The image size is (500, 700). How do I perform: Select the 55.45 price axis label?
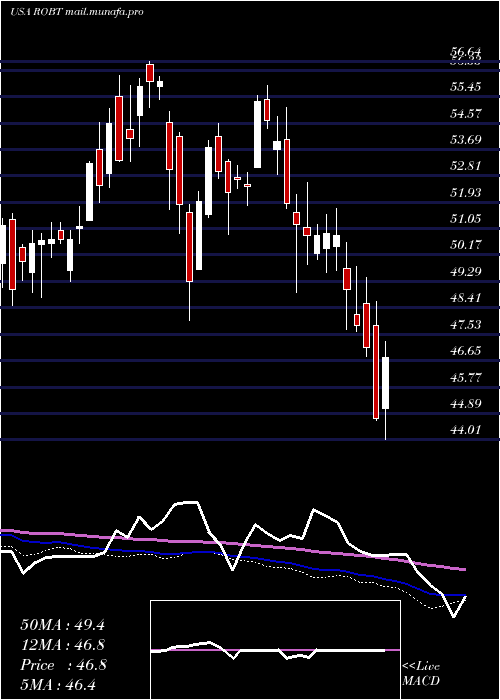[466, 87]
